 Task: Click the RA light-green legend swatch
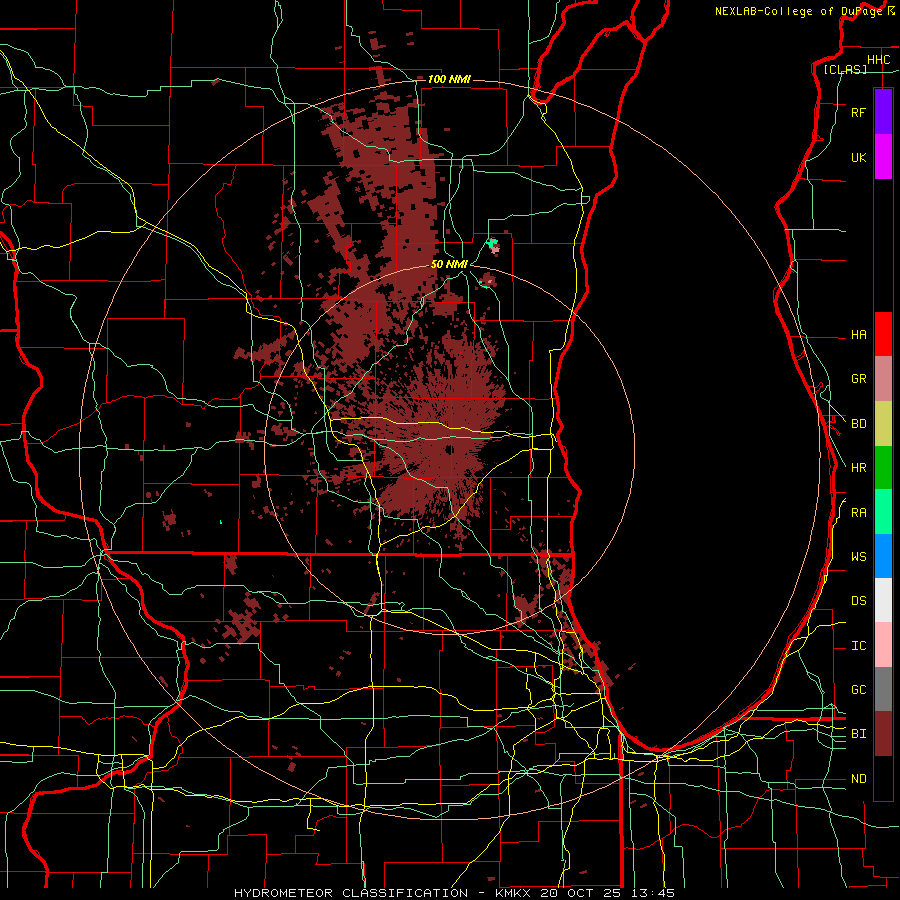(x=883, y=512)
